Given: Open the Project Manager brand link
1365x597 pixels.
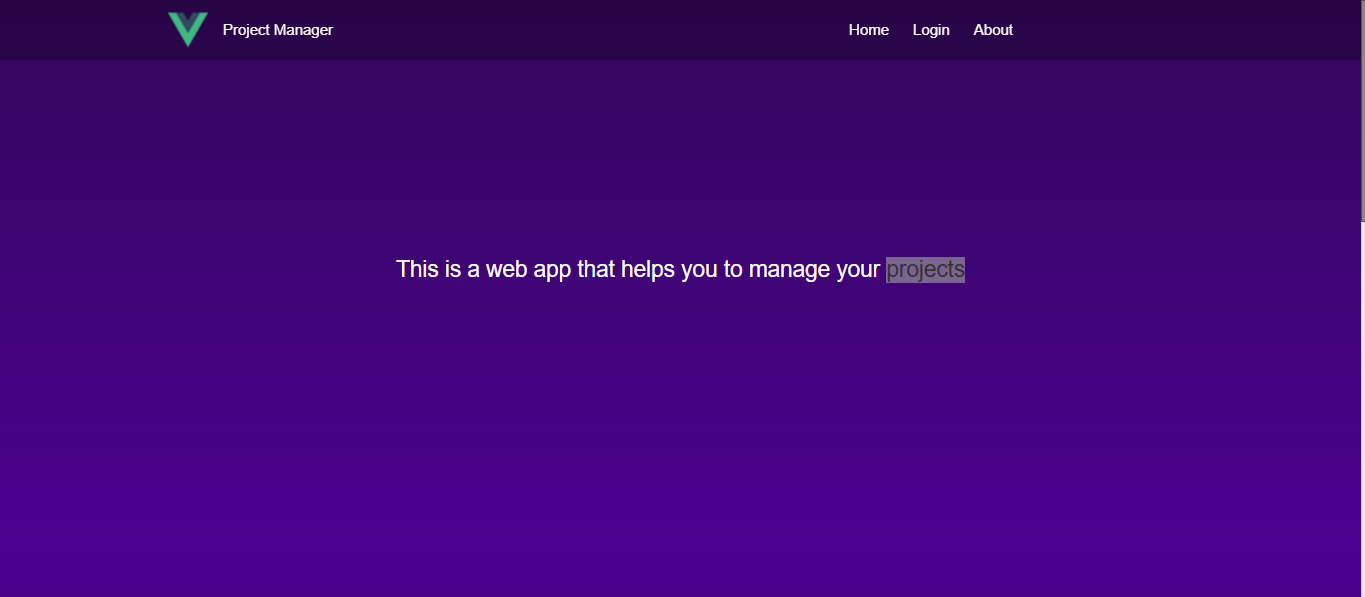Looking at the screenshot, I should [277, 30].
